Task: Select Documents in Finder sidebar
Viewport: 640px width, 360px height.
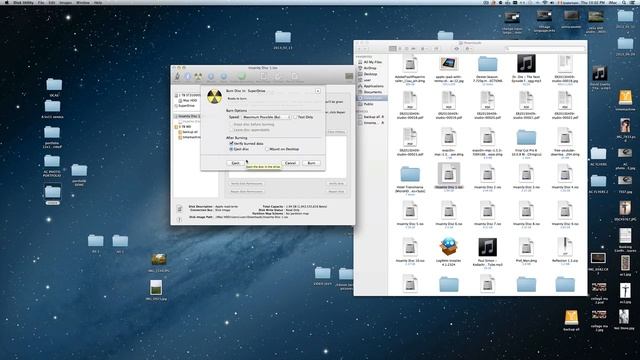Action: [x=370, y=92]
